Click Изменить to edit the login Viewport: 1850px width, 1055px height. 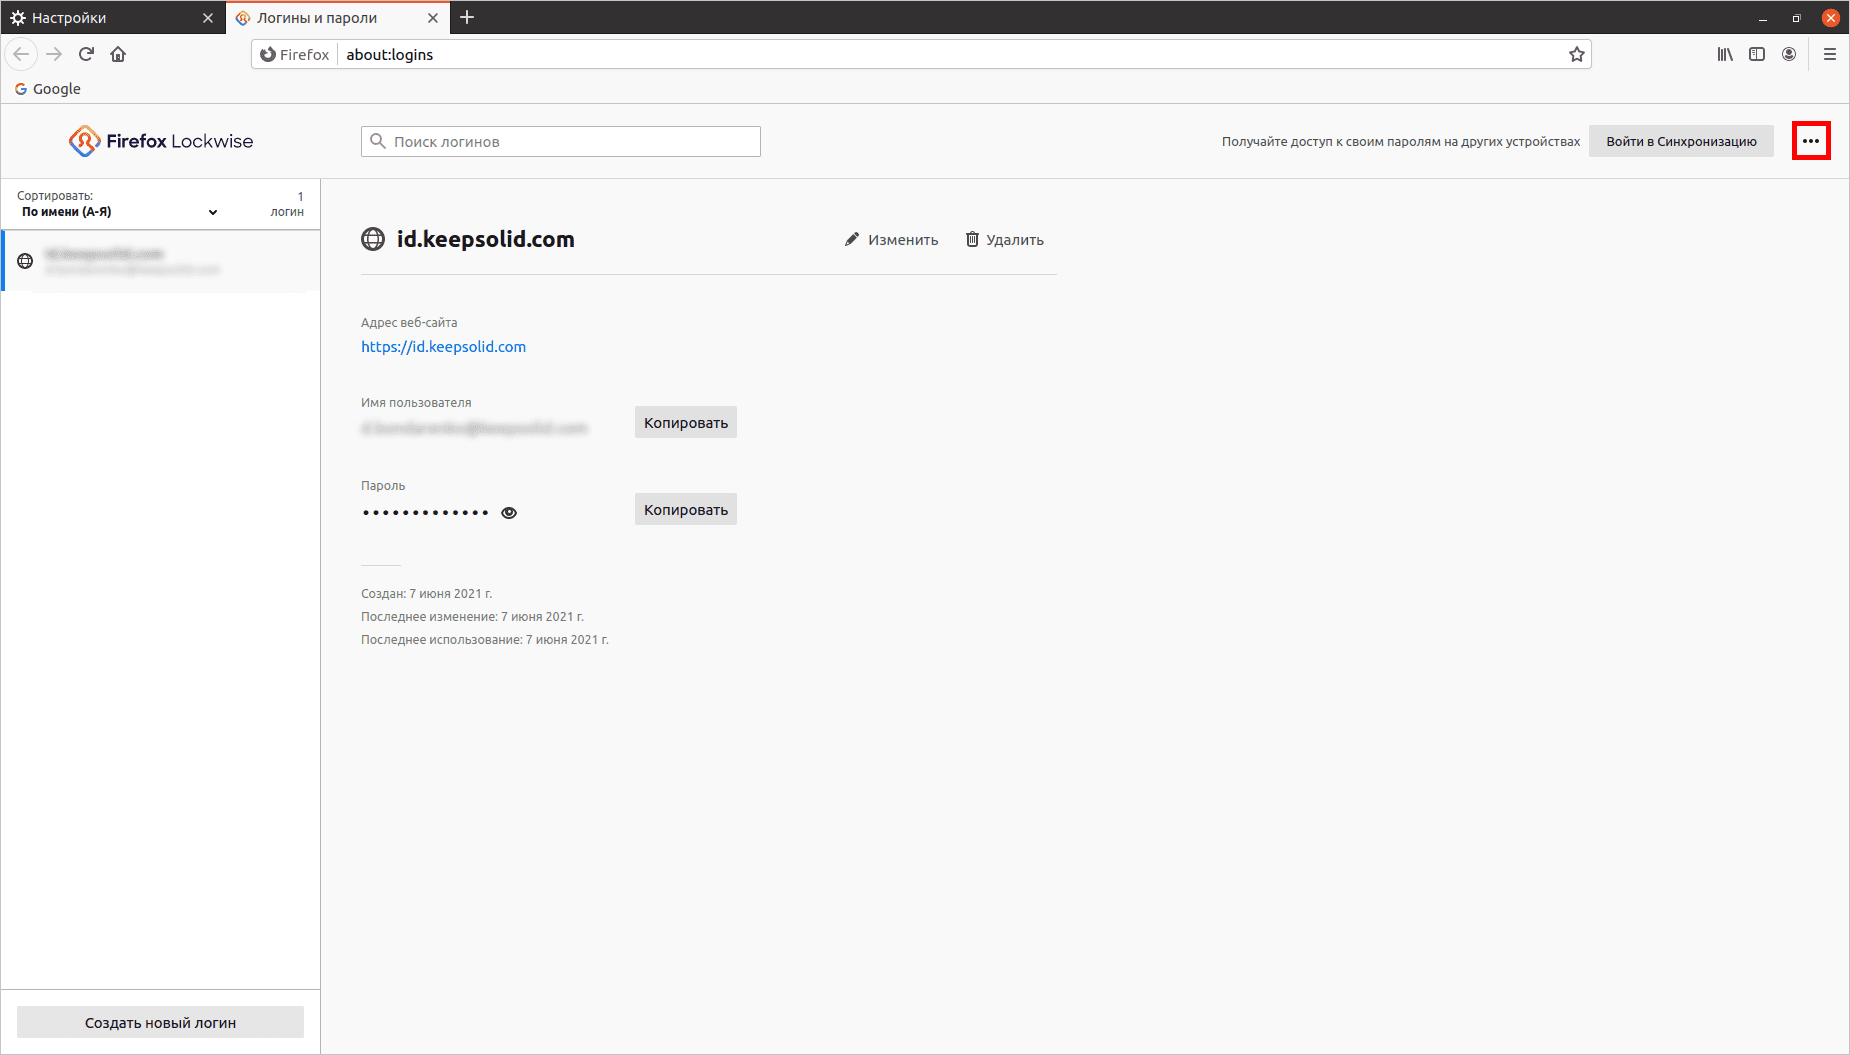[891, 240]
